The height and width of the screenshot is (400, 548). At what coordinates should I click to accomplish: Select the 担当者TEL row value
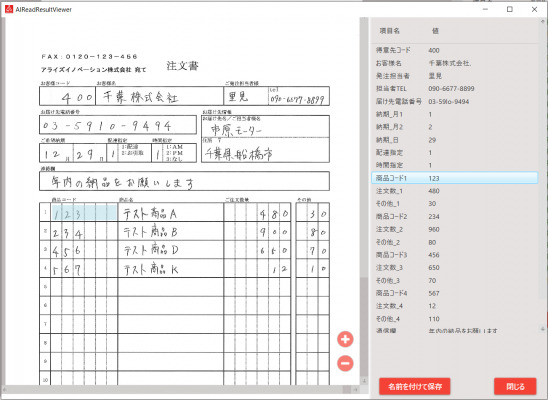(x=451, y=89)
